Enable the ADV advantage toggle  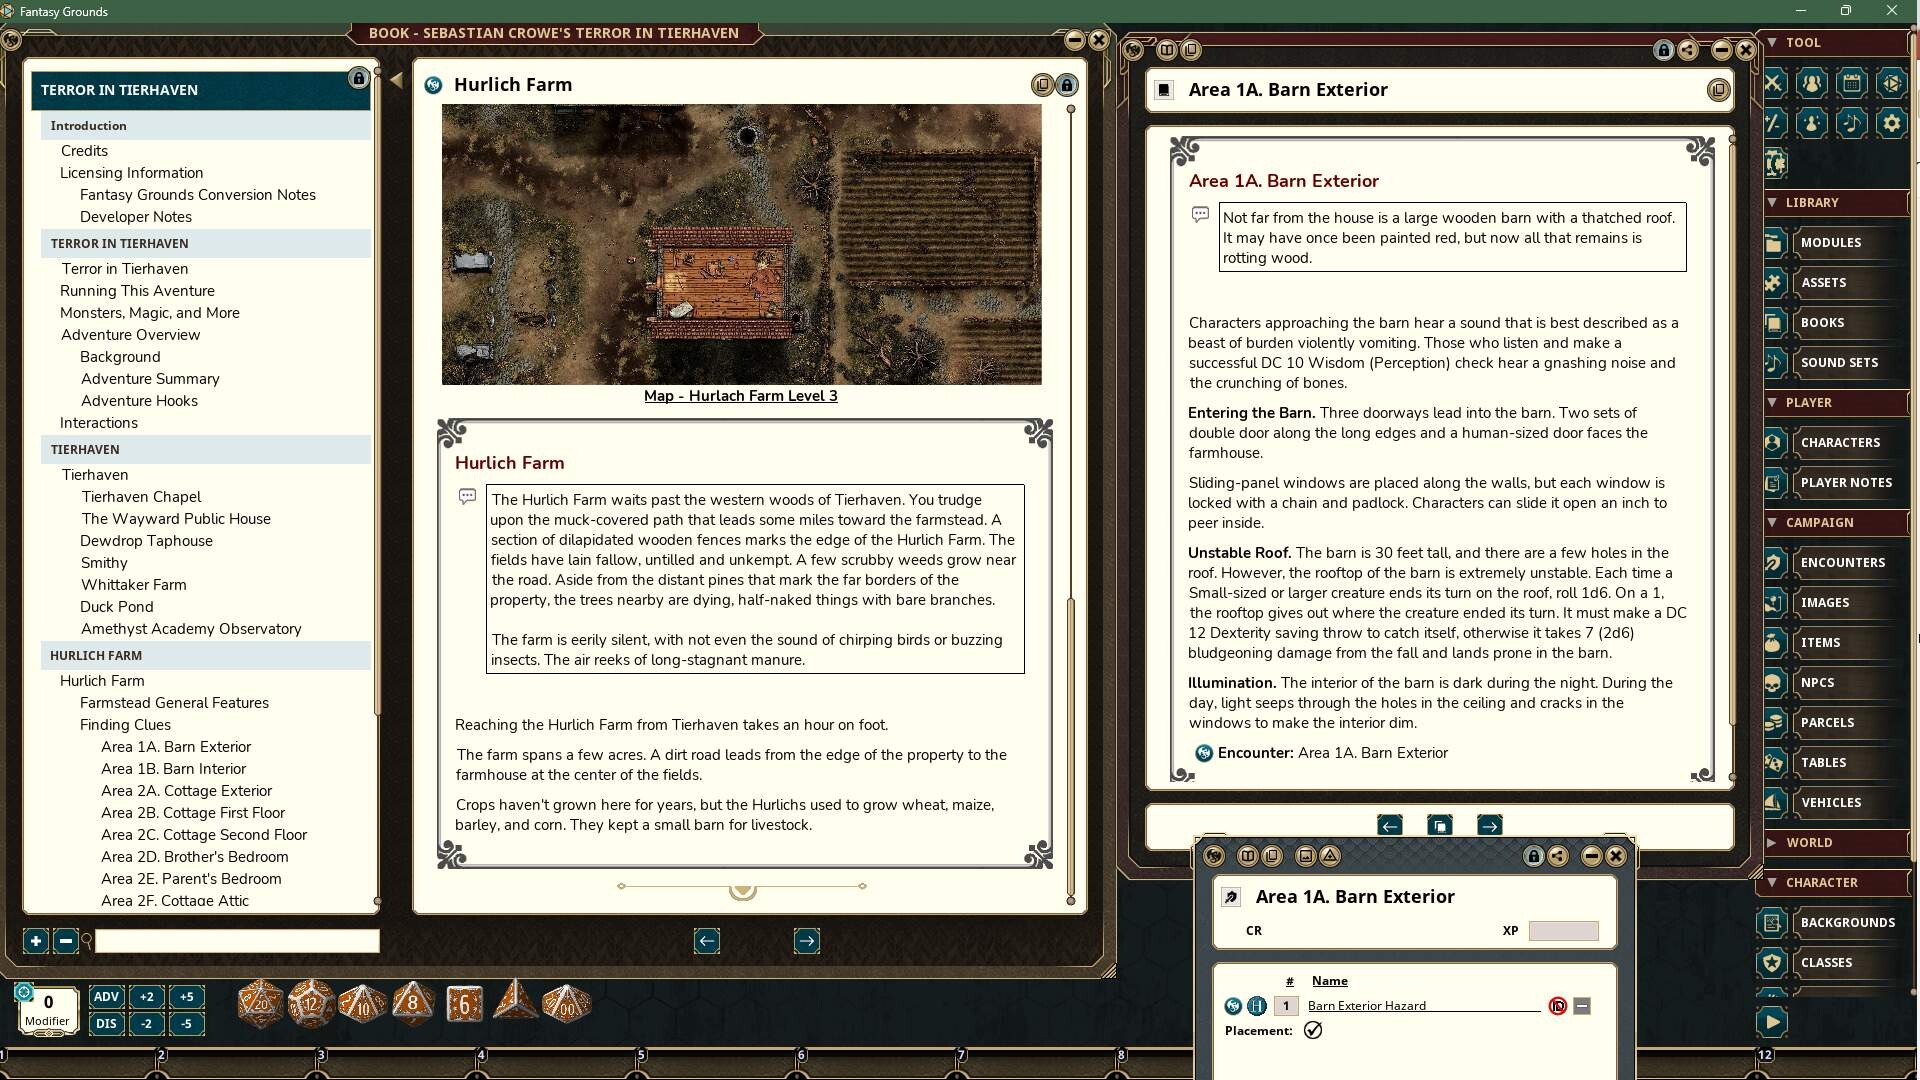click(x=106, y=997)
